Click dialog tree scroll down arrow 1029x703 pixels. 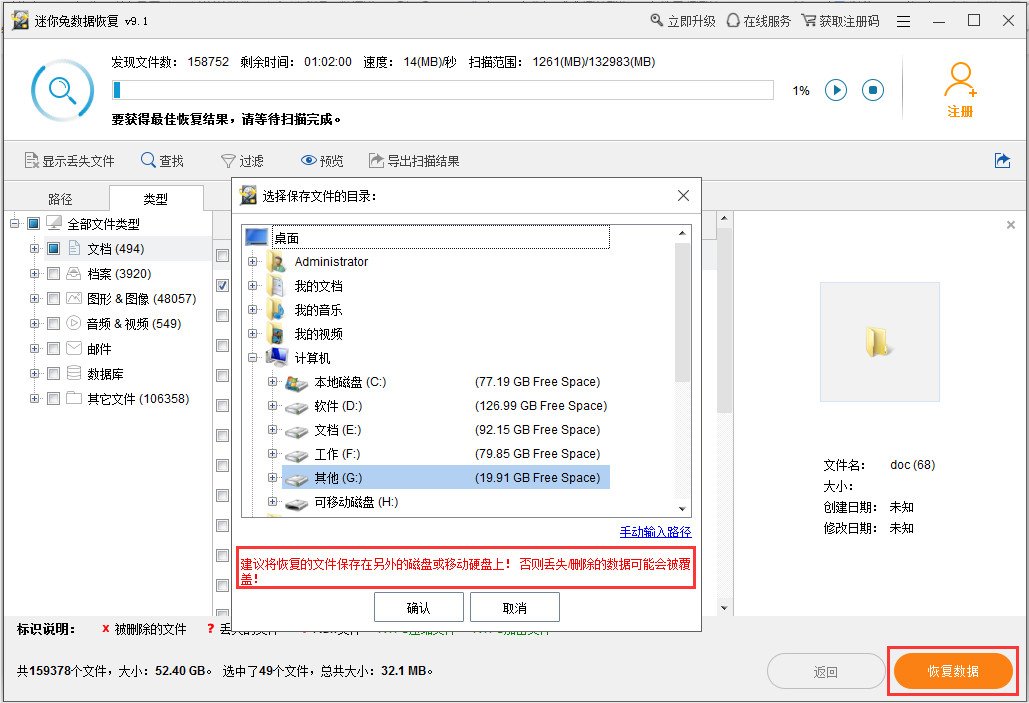pos(682,509)
